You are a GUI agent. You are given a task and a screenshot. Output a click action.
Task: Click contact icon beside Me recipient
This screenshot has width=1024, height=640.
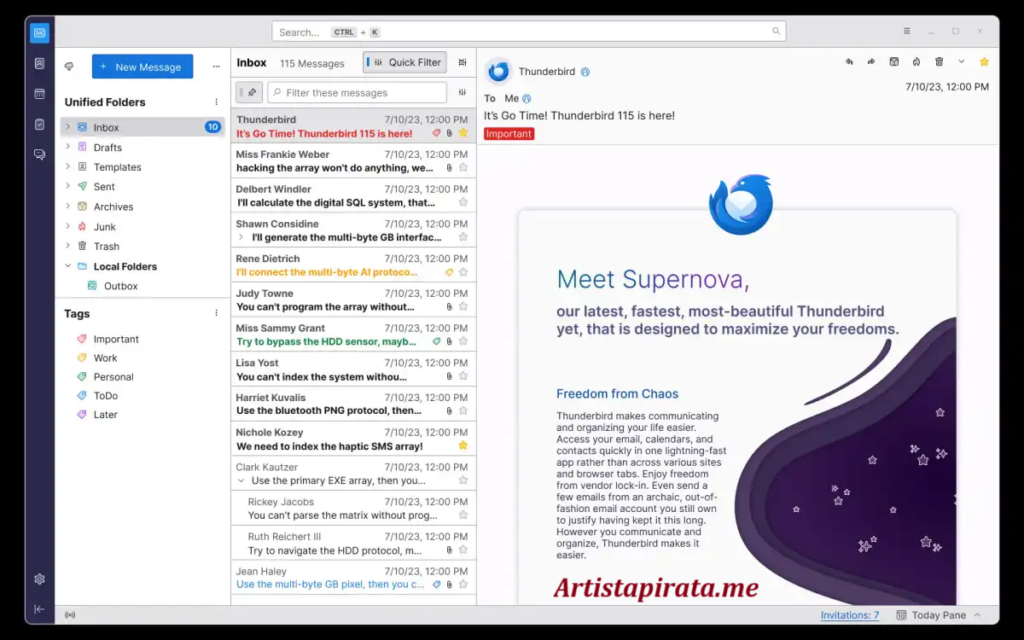point(526,99)
